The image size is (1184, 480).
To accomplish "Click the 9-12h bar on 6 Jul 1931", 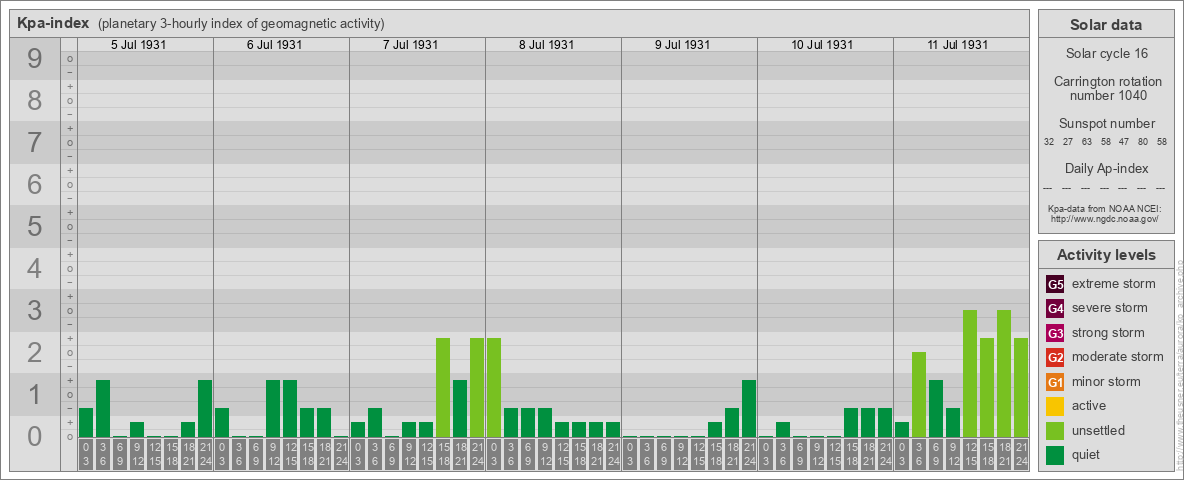I will [273, 408].
